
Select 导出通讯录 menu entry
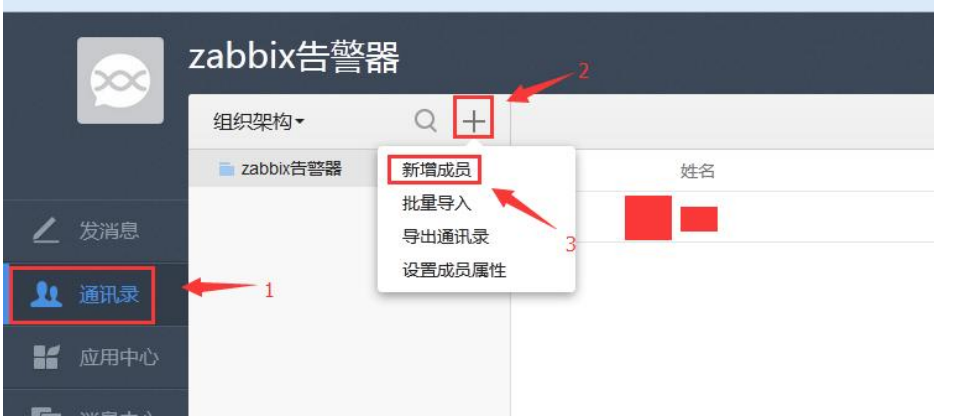tap(446, 236)
